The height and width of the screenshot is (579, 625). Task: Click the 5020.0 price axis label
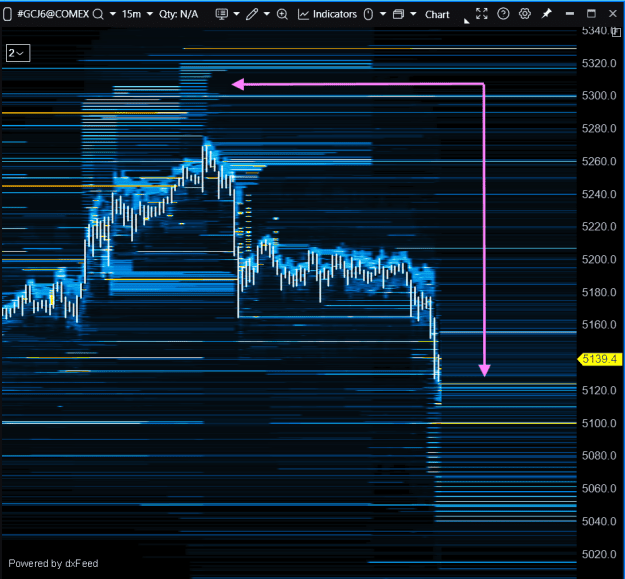click(599, 554)
